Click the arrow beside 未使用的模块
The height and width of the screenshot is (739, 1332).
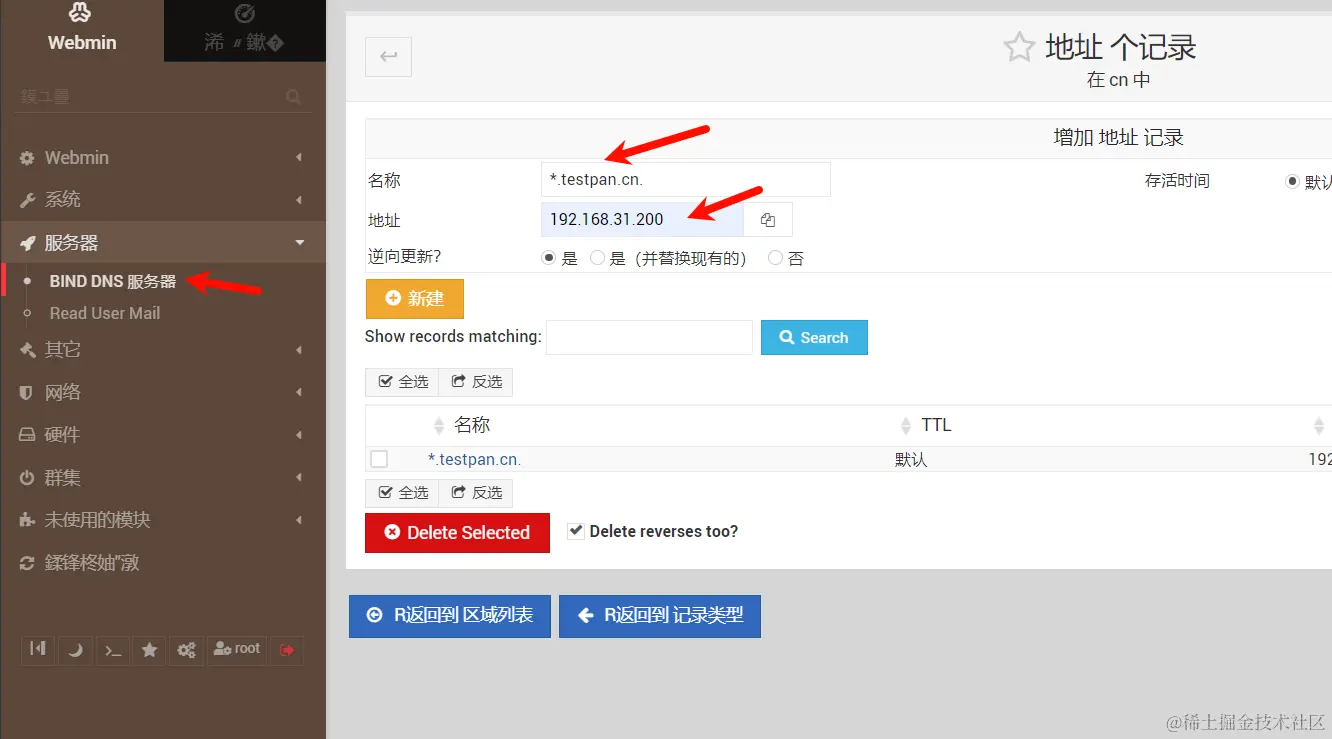click(x=299, y=520)
